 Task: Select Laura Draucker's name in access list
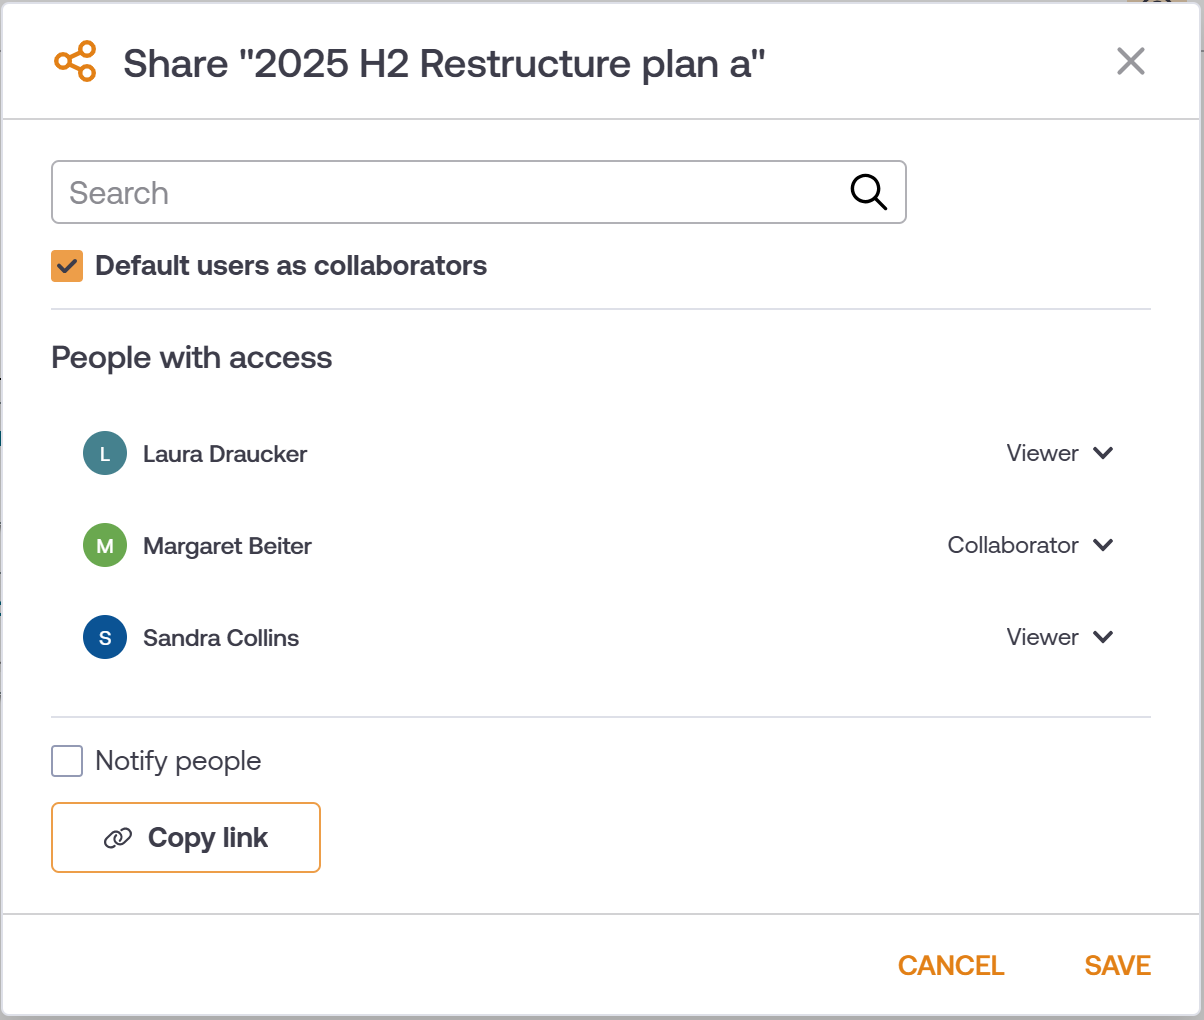[x=225, y=454]
